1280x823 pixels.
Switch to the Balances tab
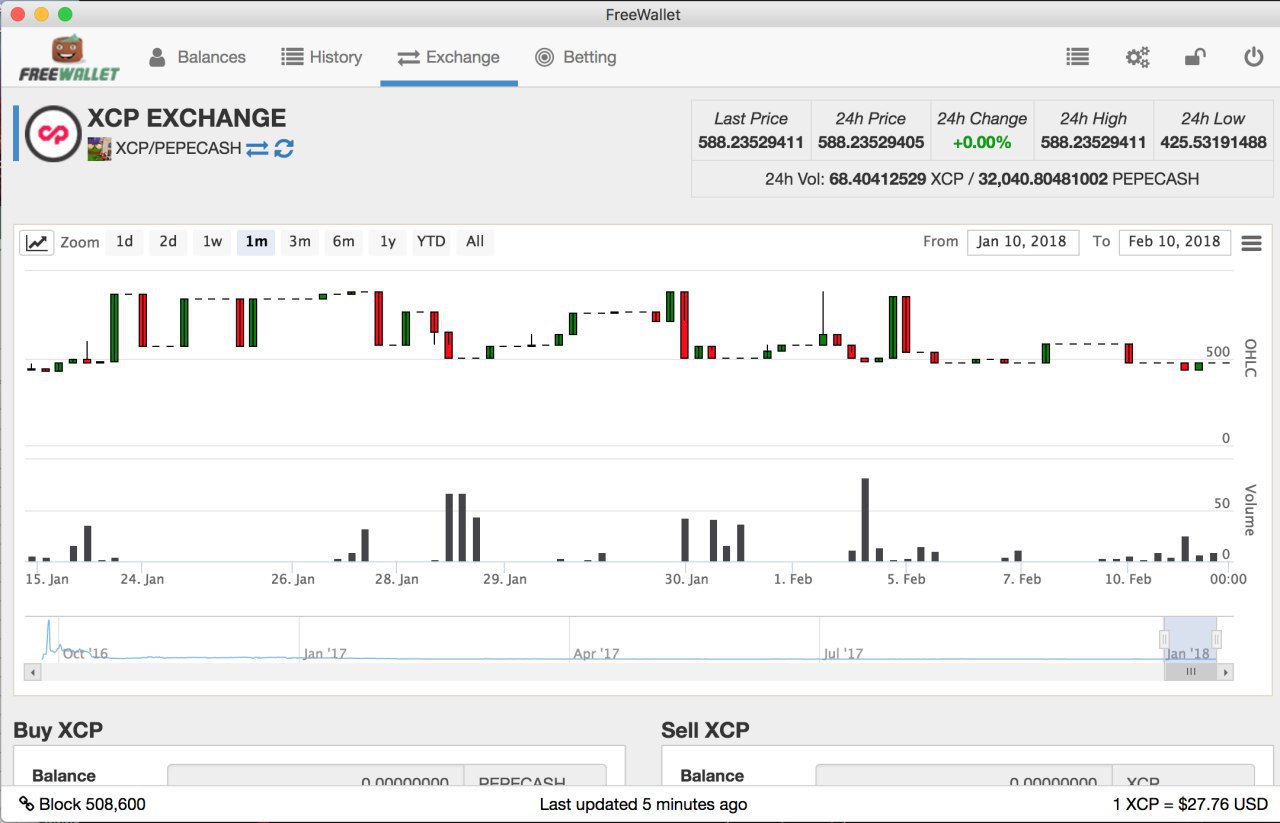(197, 57)
